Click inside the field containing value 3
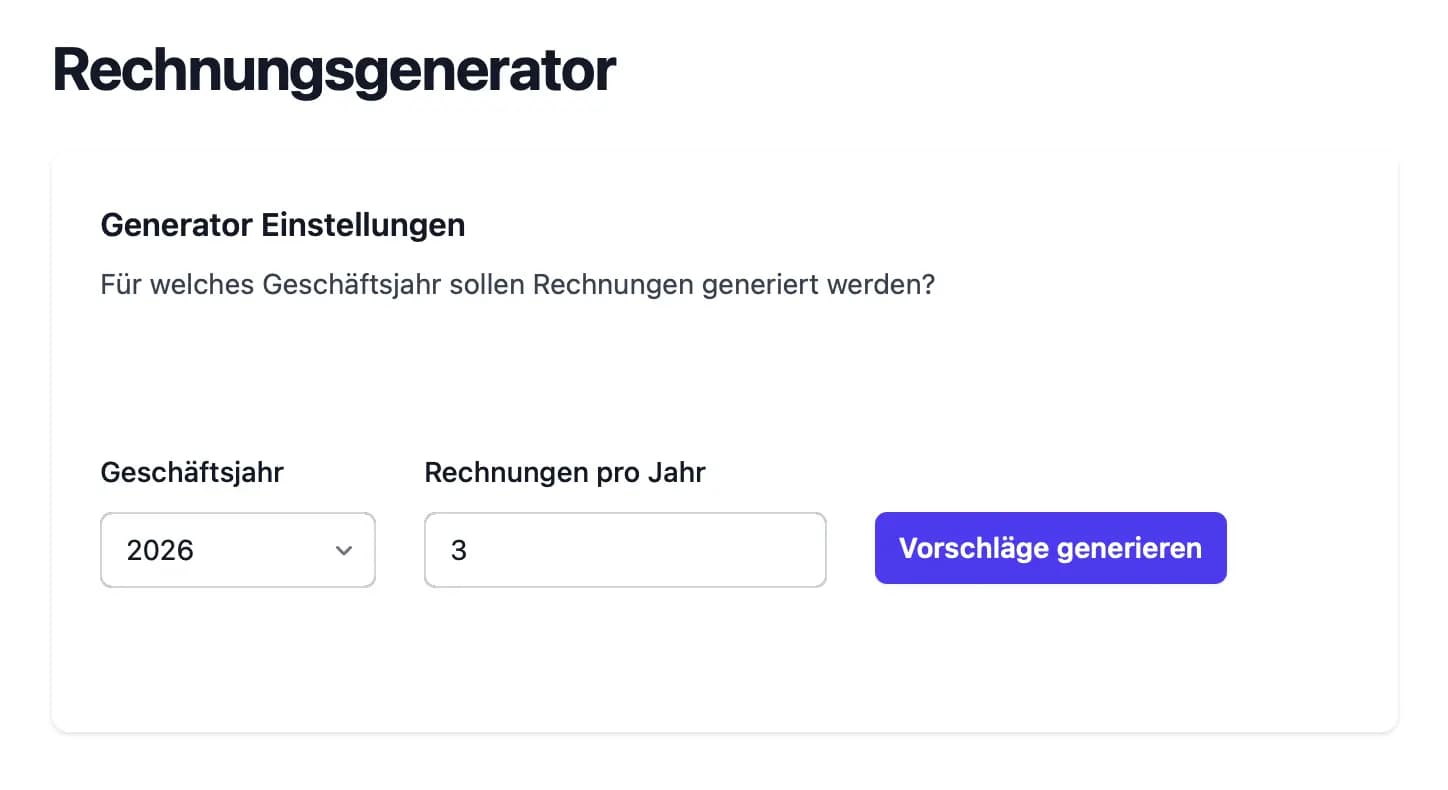The image size is (1448, 790). (x=625, y=550)
